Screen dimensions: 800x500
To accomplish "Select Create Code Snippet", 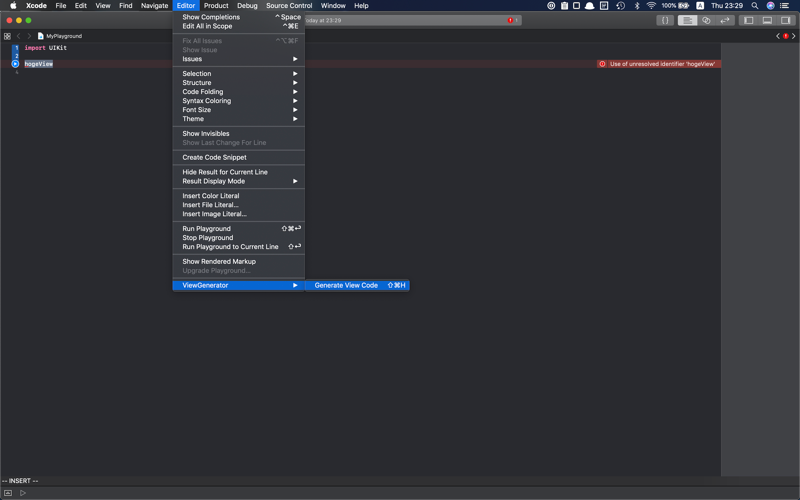I will point(238,158).
